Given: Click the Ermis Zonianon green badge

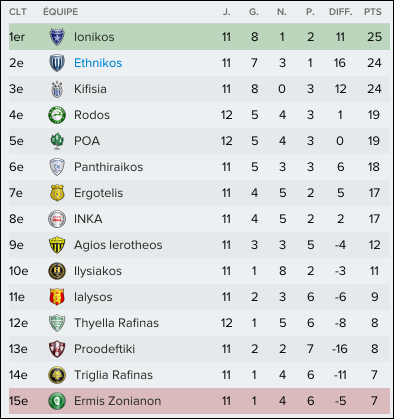Looking at the screenshot, I should pyautogui.click(x=57, y=401).
